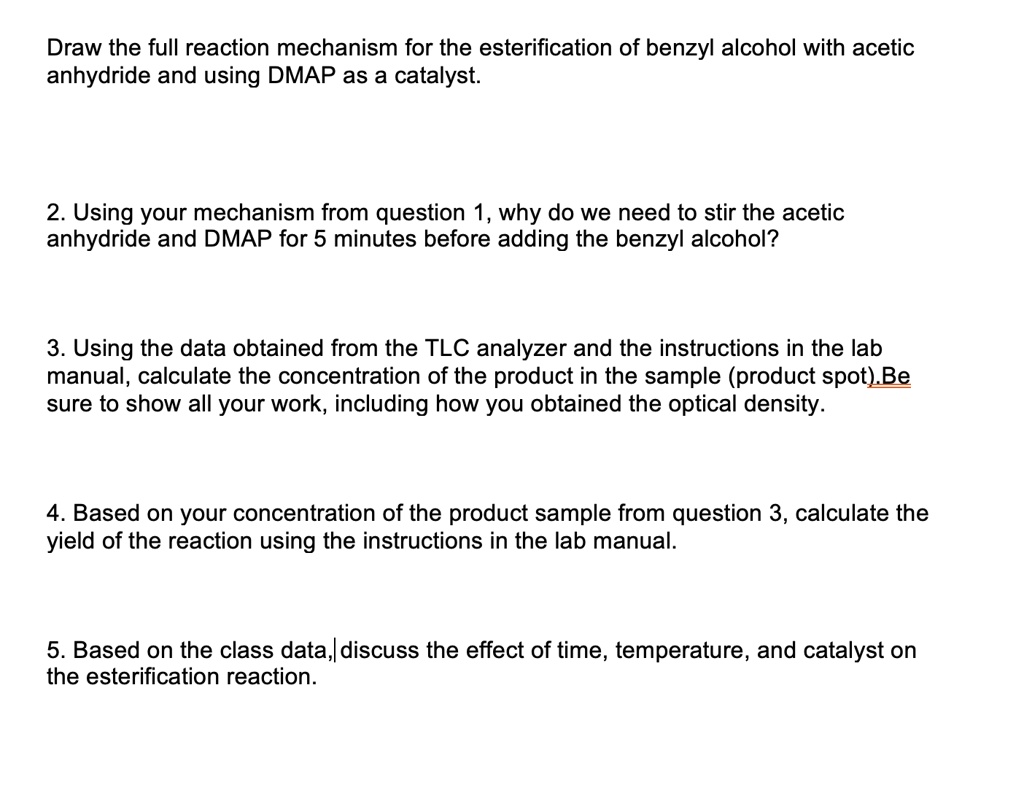Screen dimensions: 1024x801
Task: Click the number "3." starting question three
Action: pos(57,349)
